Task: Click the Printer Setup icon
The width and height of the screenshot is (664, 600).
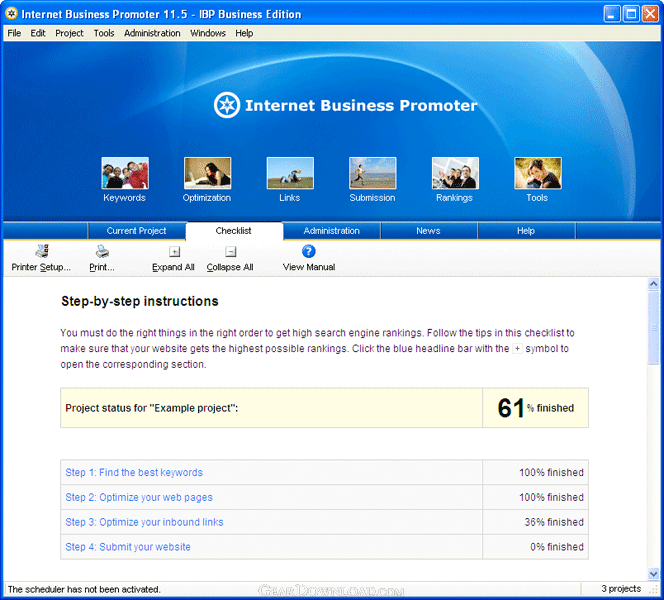Action: pyautogui.click(x=42, y=252)
